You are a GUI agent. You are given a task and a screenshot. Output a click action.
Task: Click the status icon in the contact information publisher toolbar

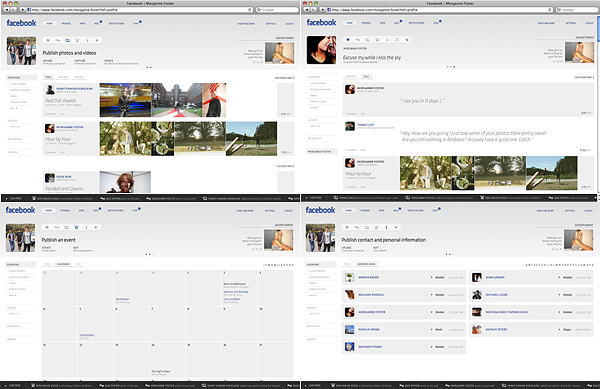point(347,227)
